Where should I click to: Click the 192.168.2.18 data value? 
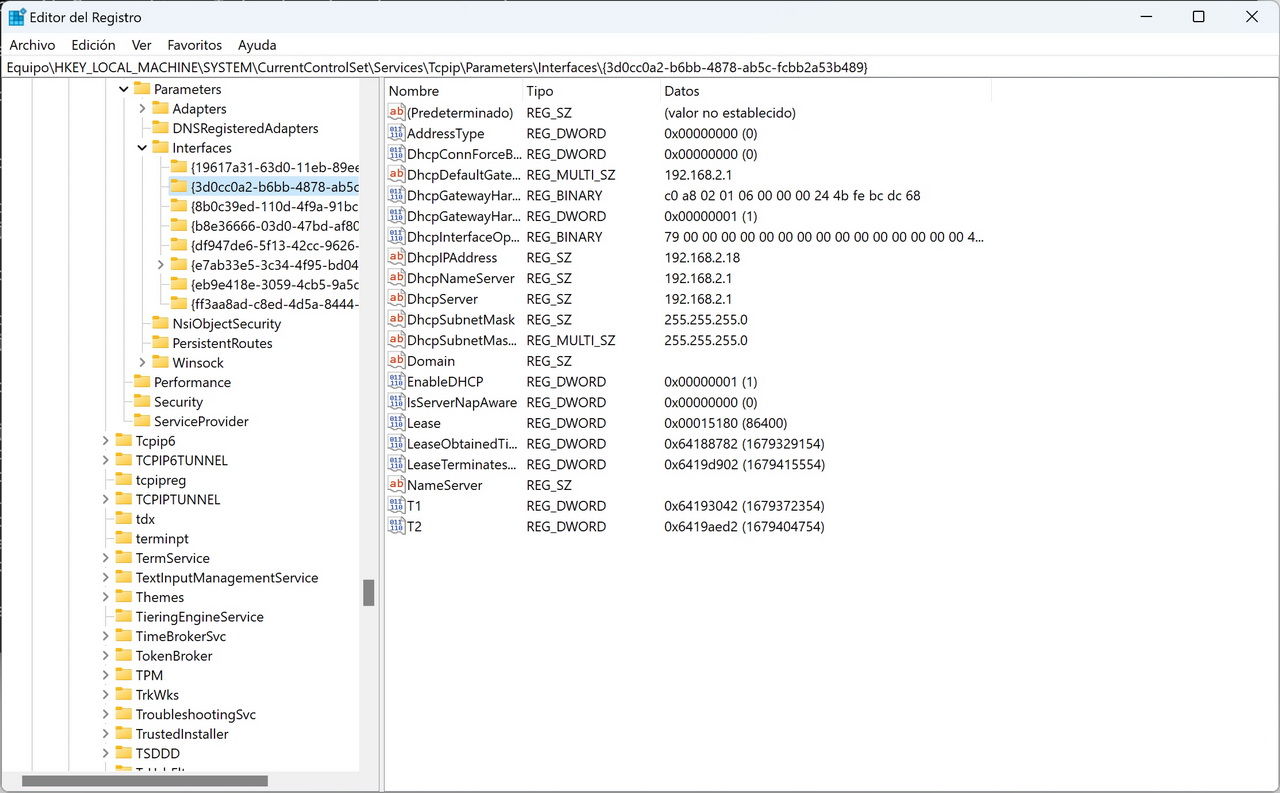click(x=702, y=258)
